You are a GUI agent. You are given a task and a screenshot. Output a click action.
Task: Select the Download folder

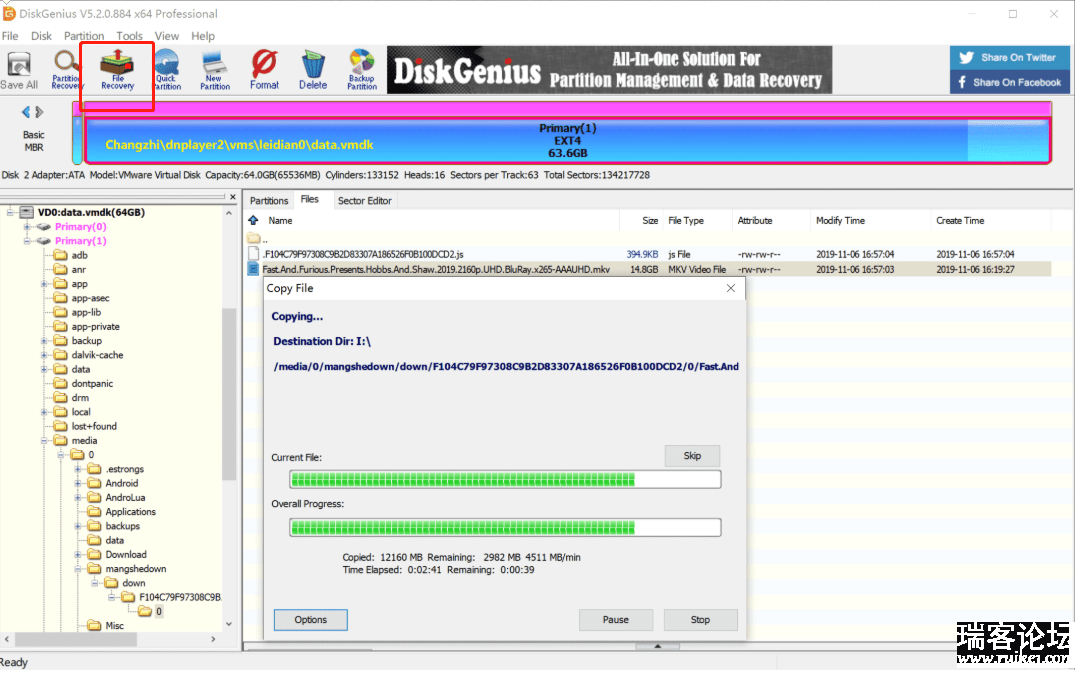(x=125, y=555)
